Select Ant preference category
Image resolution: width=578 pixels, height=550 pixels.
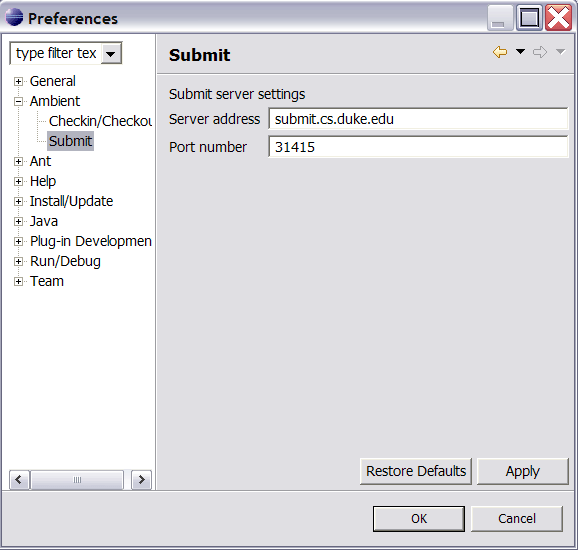coord(41,161)
